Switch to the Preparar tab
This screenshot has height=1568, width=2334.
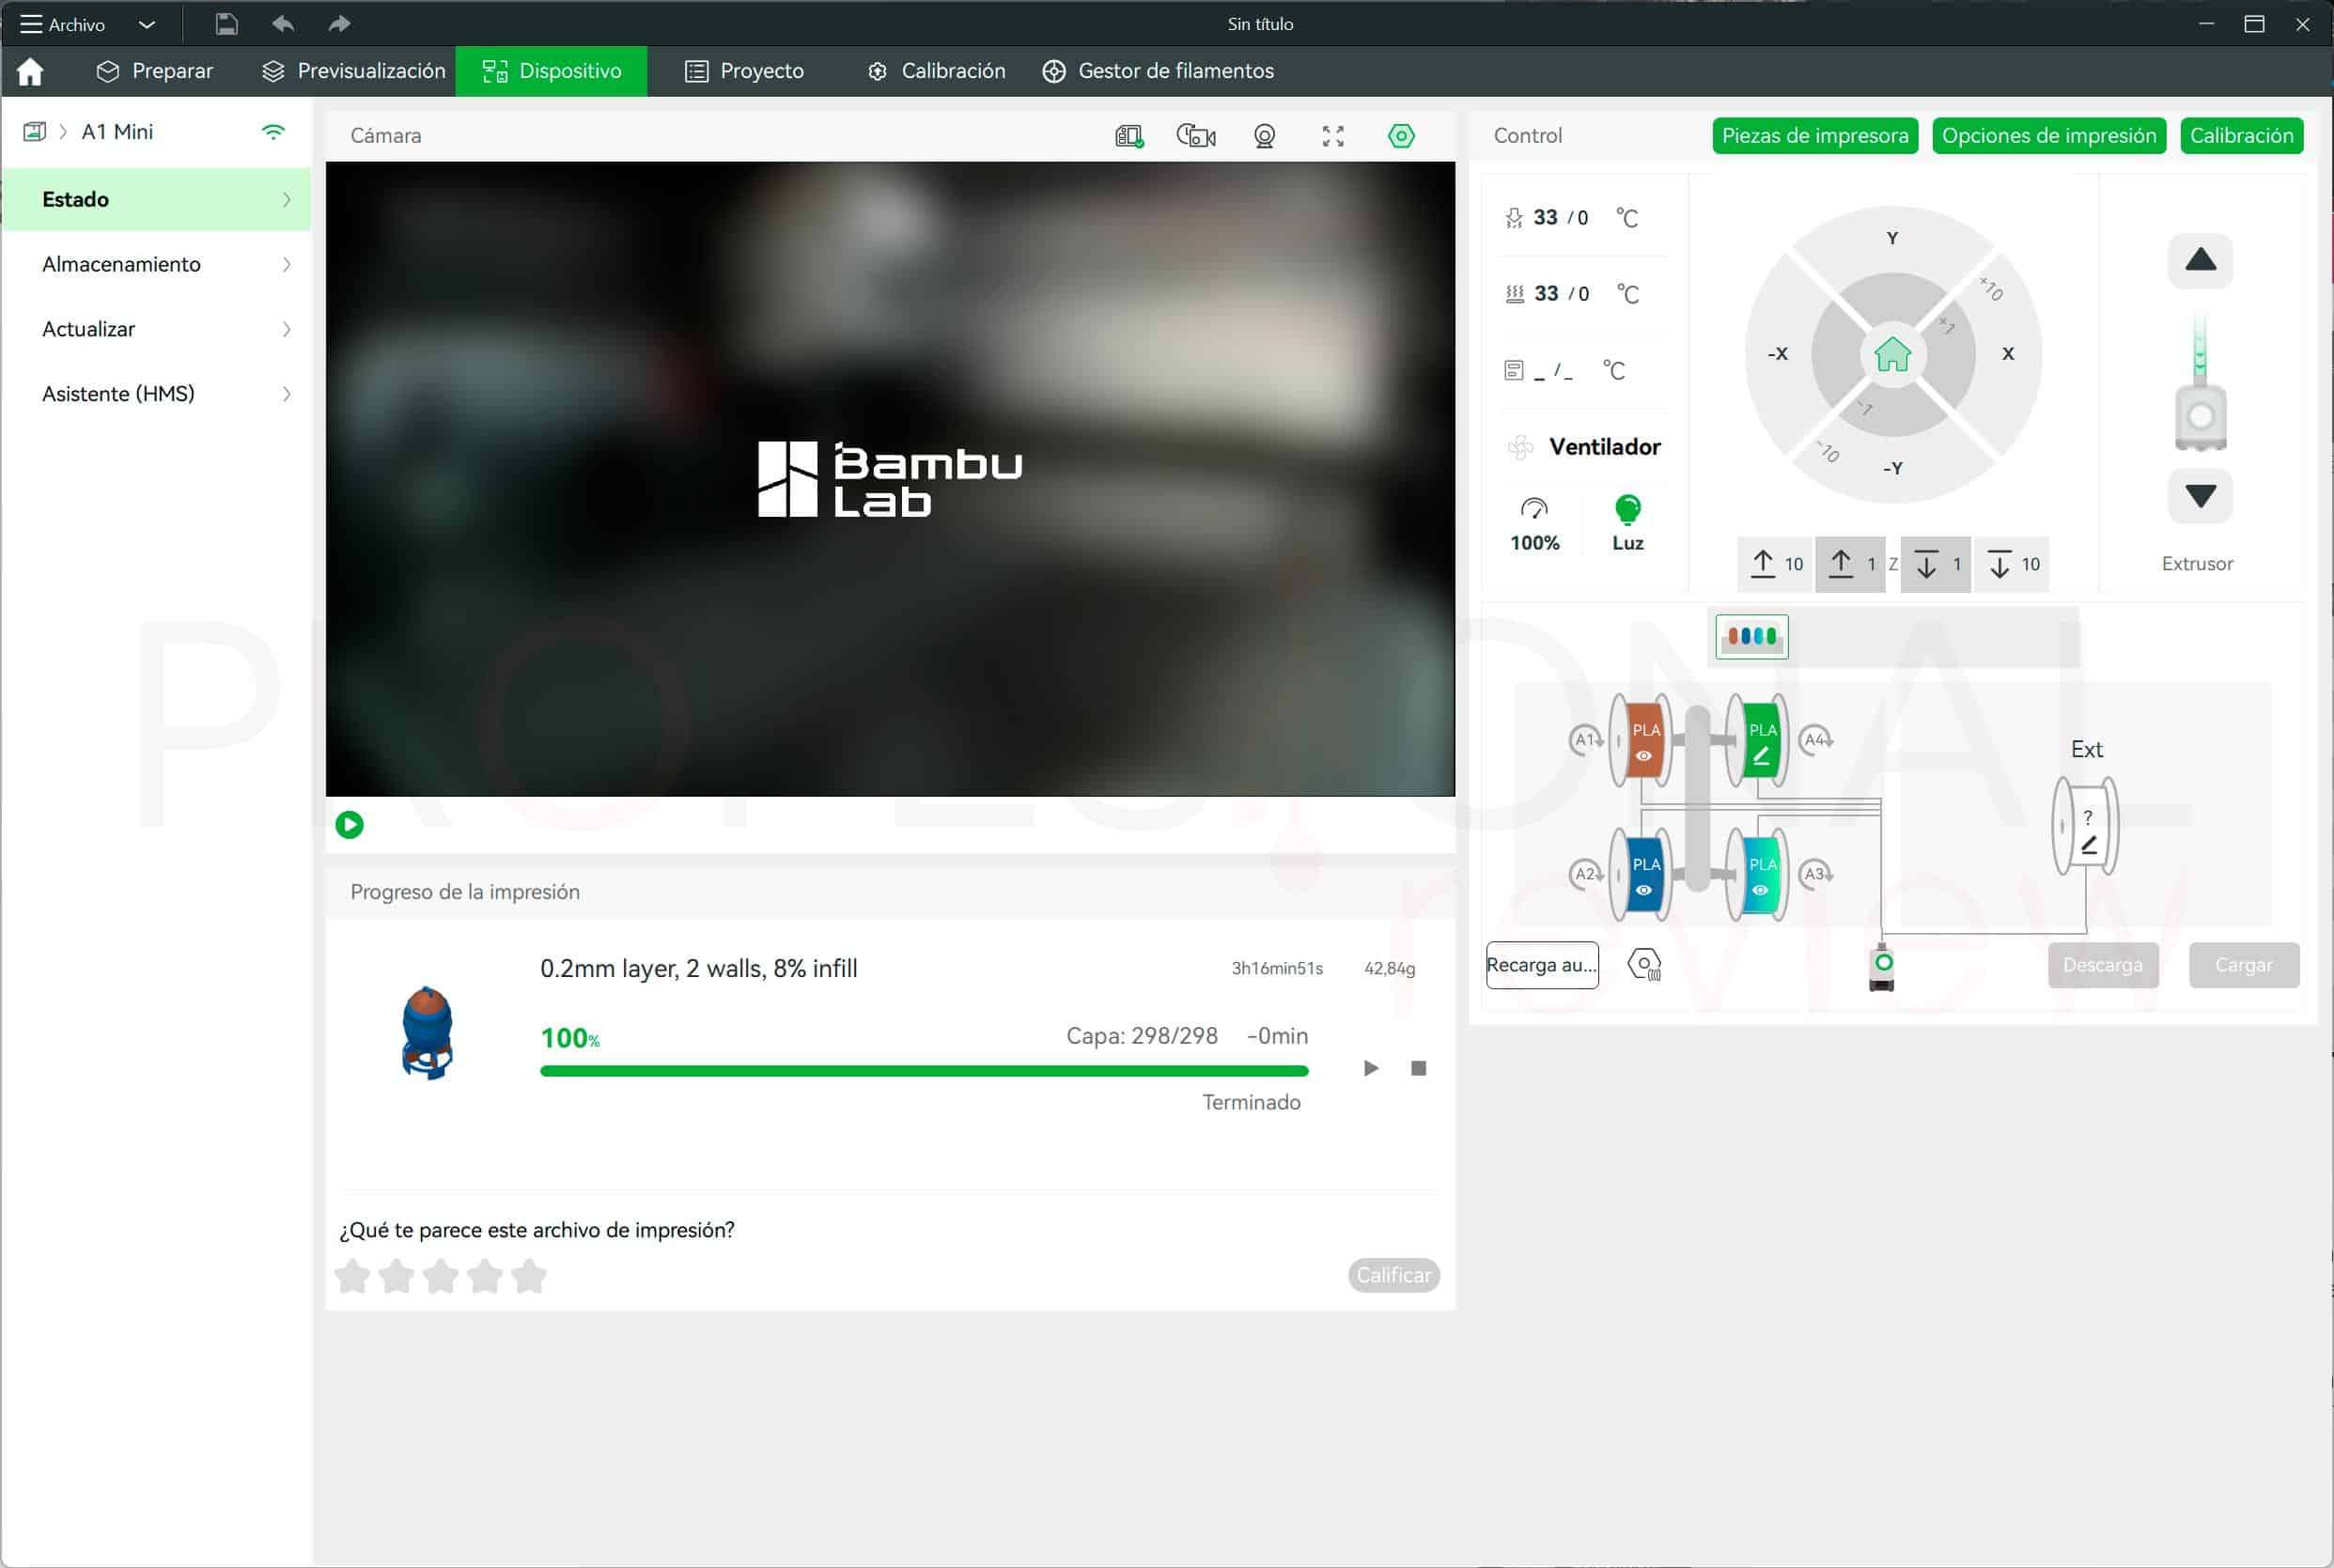155,71
